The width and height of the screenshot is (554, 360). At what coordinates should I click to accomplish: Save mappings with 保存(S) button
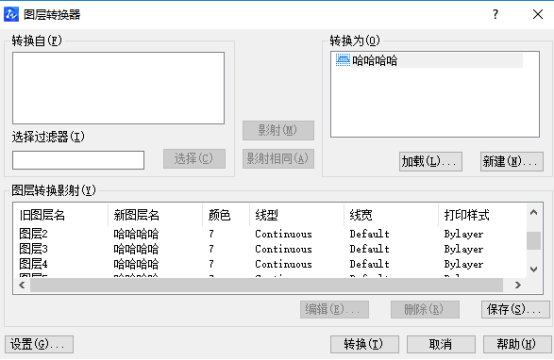pos(515,309)
